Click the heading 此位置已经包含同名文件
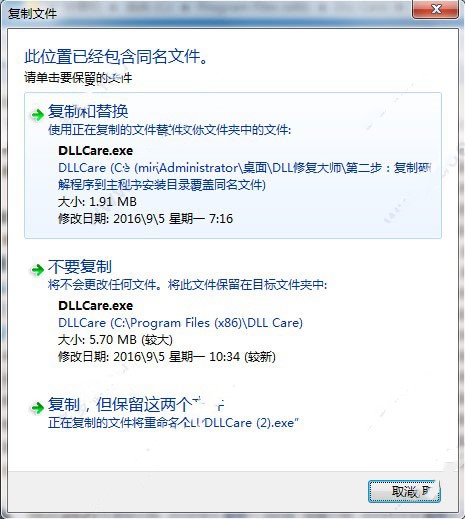 [116, 56]
